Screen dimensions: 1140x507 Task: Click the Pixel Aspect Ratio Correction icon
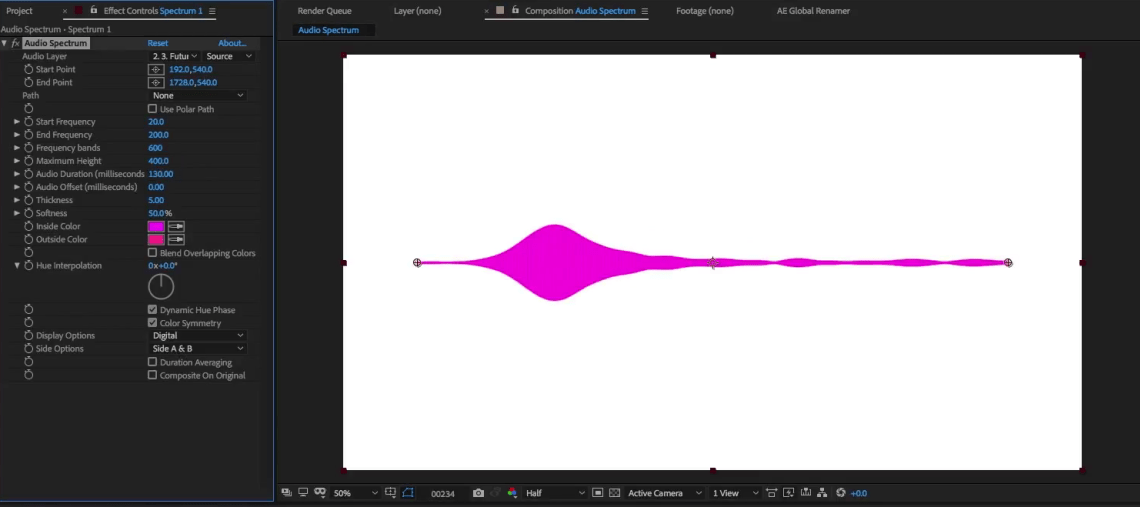click(771, 493)
